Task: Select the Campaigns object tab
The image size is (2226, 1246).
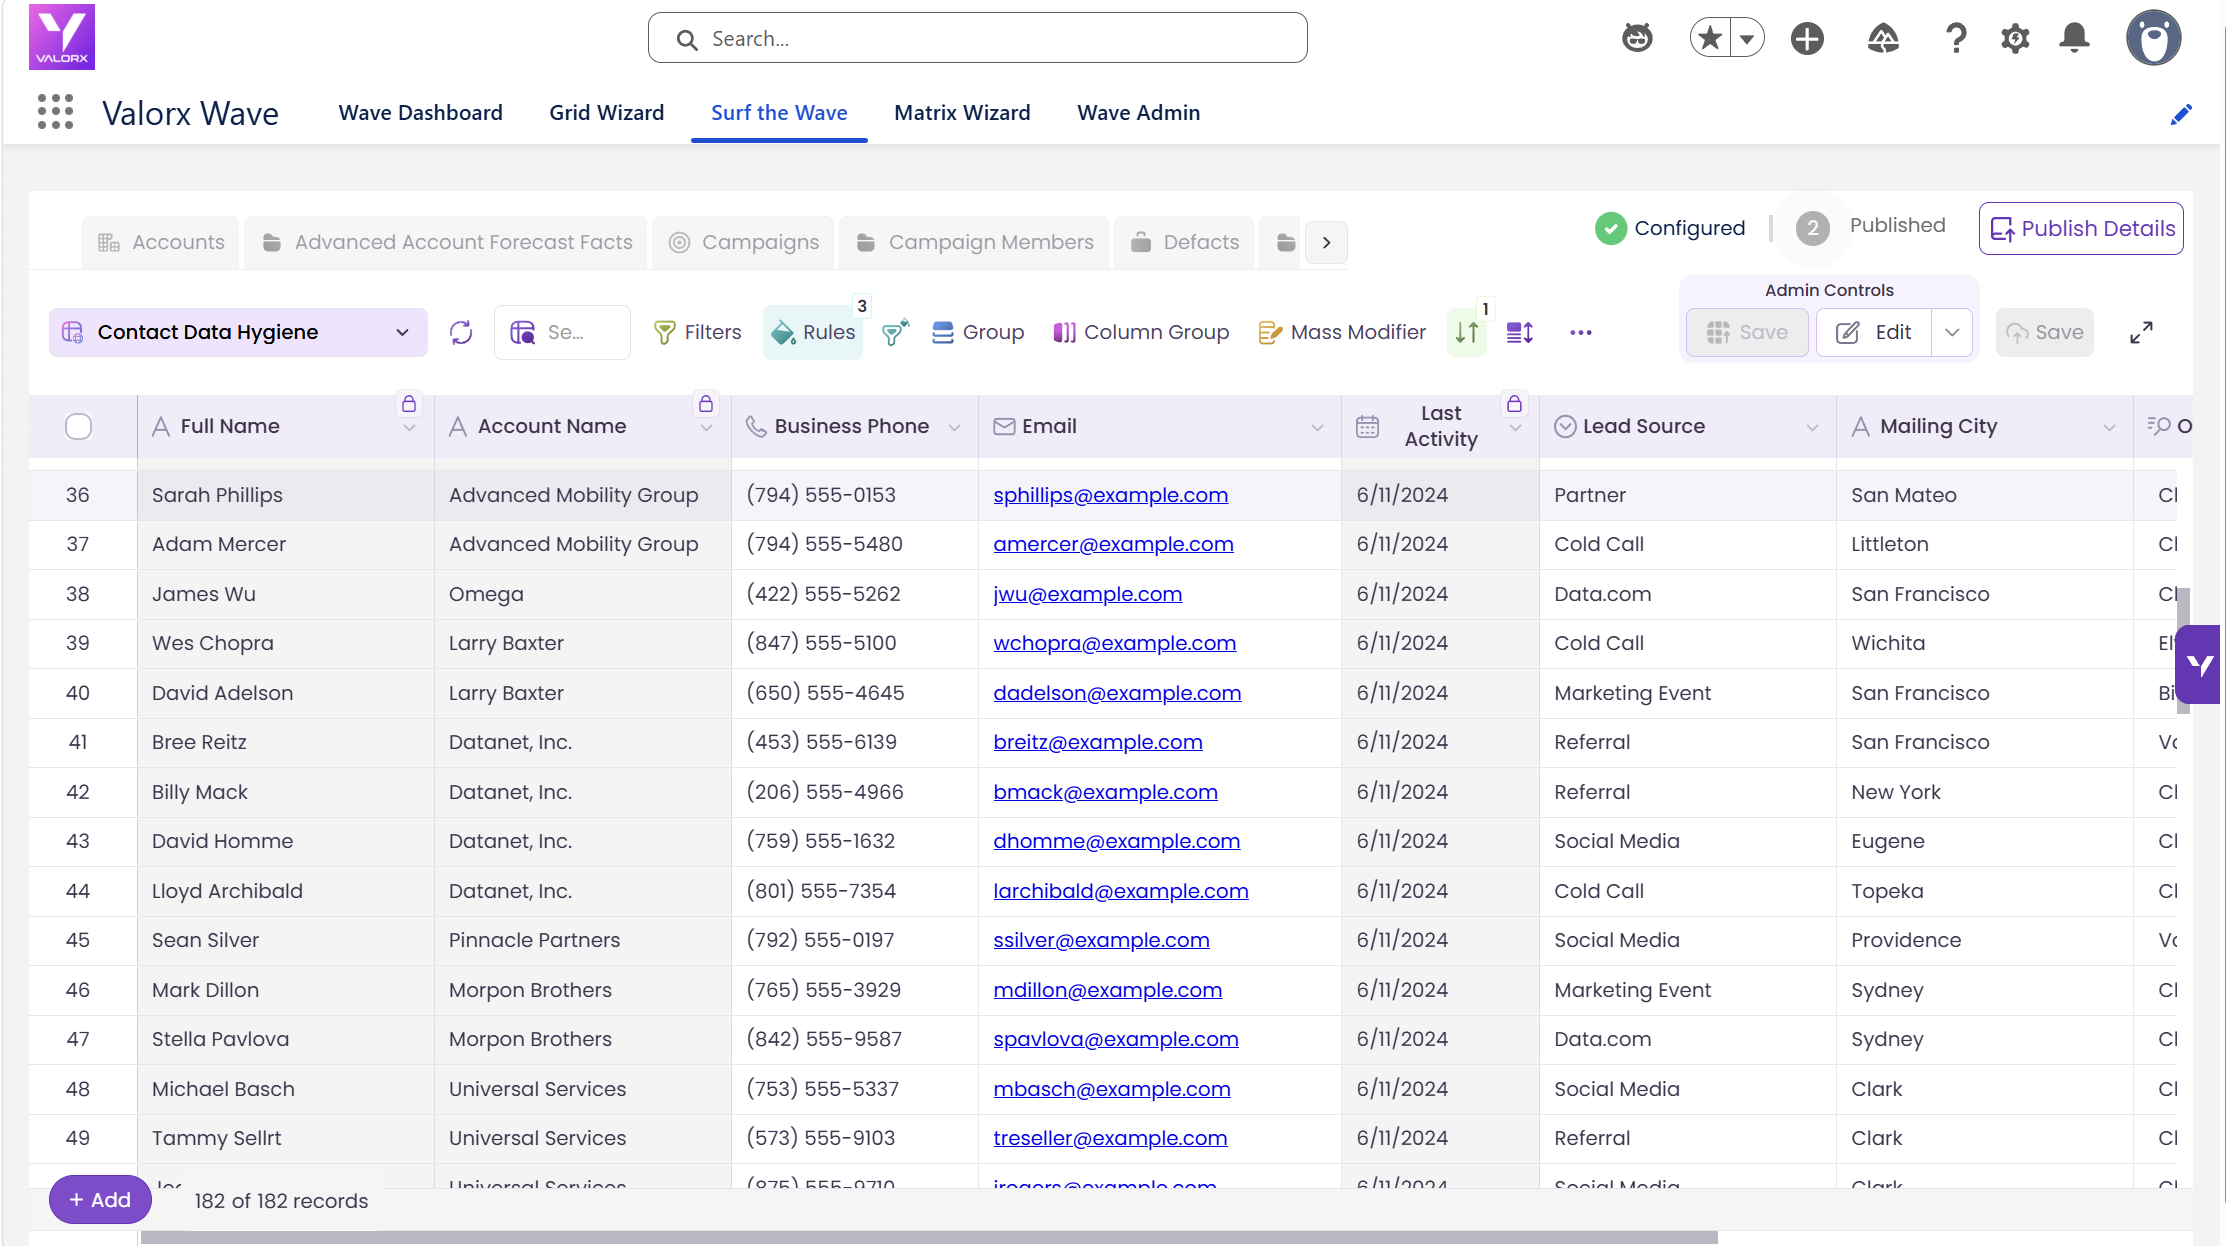Action: [743, 243]
